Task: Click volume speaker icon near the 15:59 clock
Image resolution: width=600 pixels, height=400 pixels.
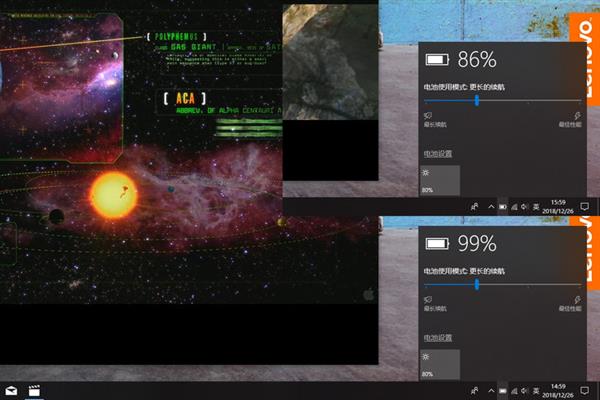Action: 525,207
